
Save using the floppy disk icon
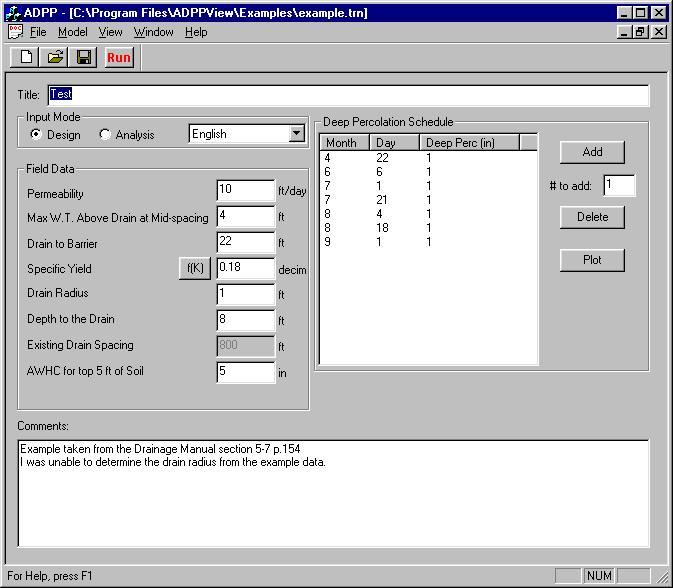(x=84, y=57)
